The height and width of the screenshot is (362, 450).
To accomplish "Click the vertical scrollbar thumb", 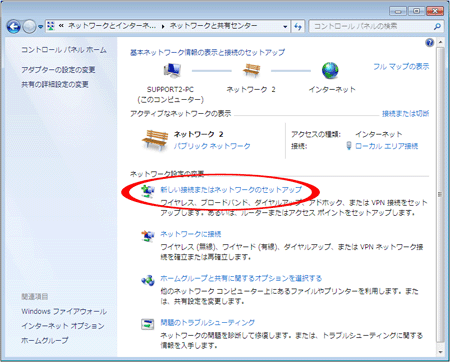I will pyautogui.click(x=440, y=194).
